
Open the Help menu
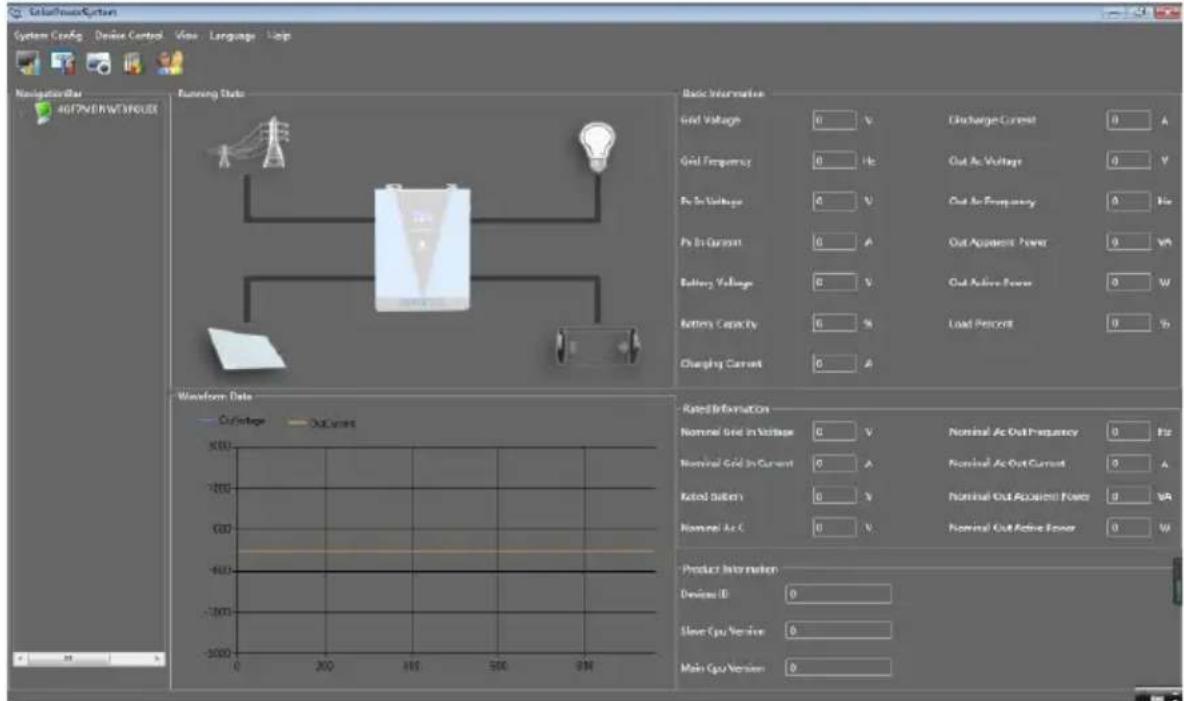click(x=279, y=36)
